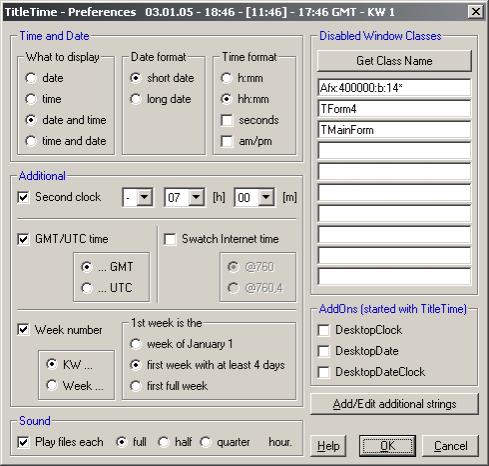Confirm settings with the OK button

point(387,446)
